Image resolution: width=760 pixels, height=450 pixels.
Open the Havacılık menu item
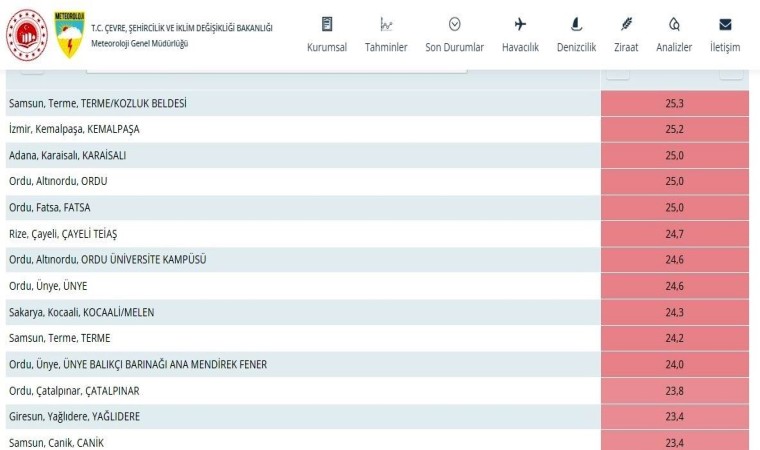pyautogui.click(x=520, y=47)
